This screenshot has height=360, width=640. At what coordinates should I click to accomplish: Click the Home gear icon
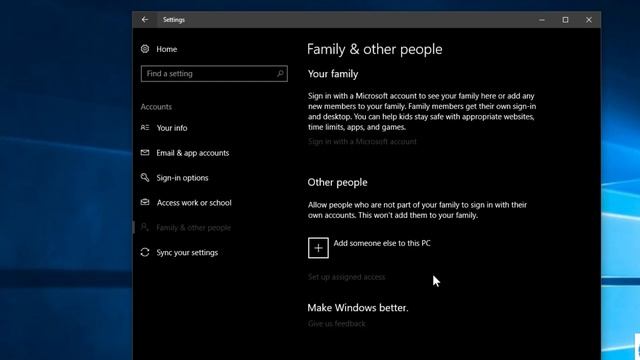pos(145,49)
